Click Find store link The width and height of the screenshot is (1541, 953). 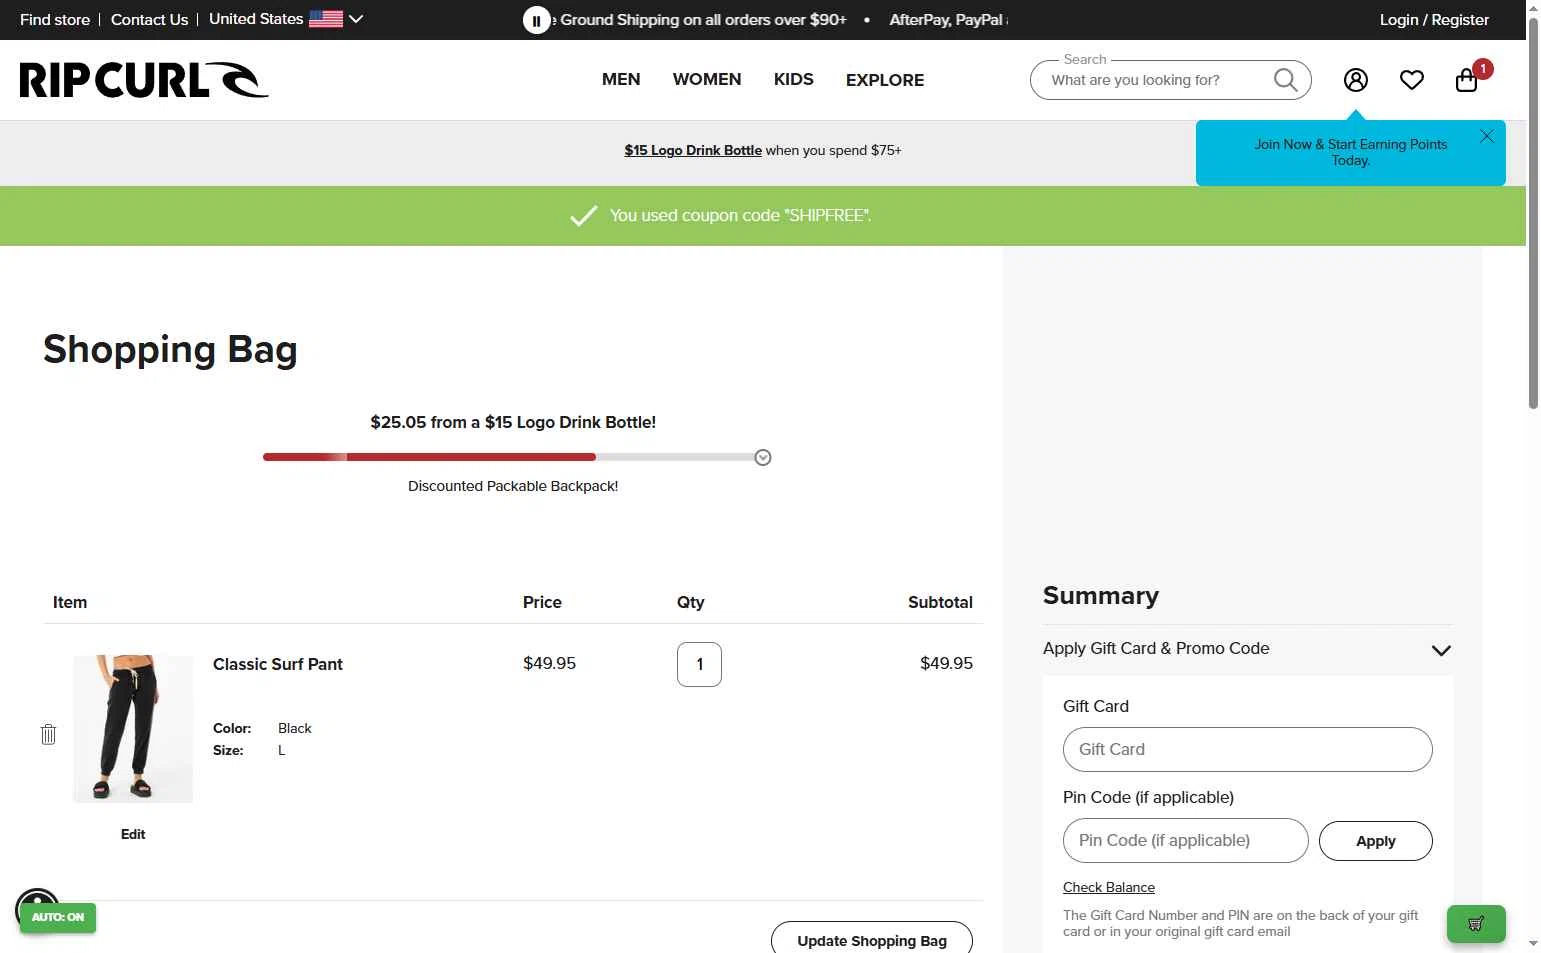[x=55, y=19]
